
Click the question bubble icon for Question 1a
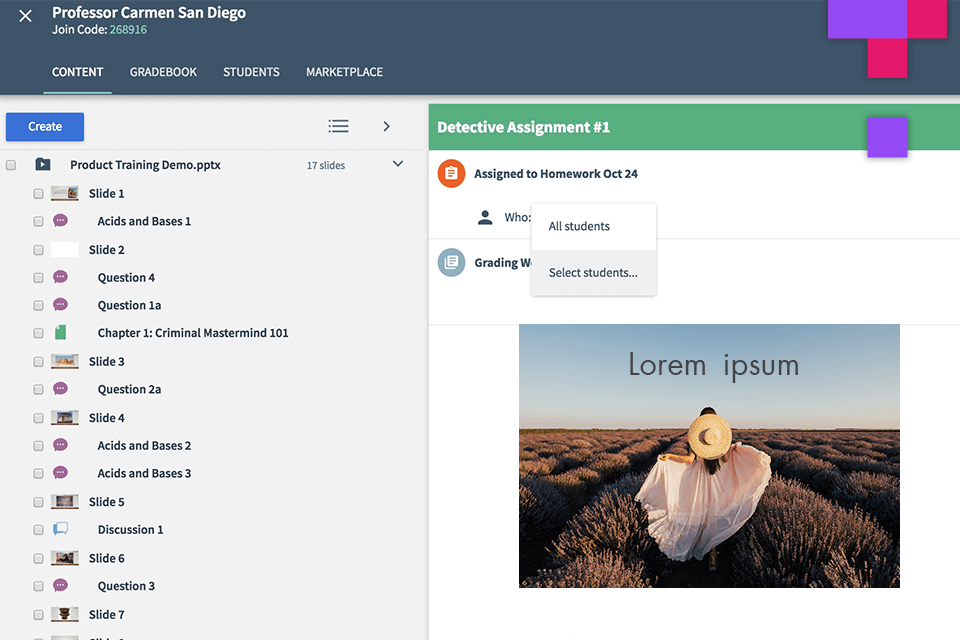click(x=60, y=304)
